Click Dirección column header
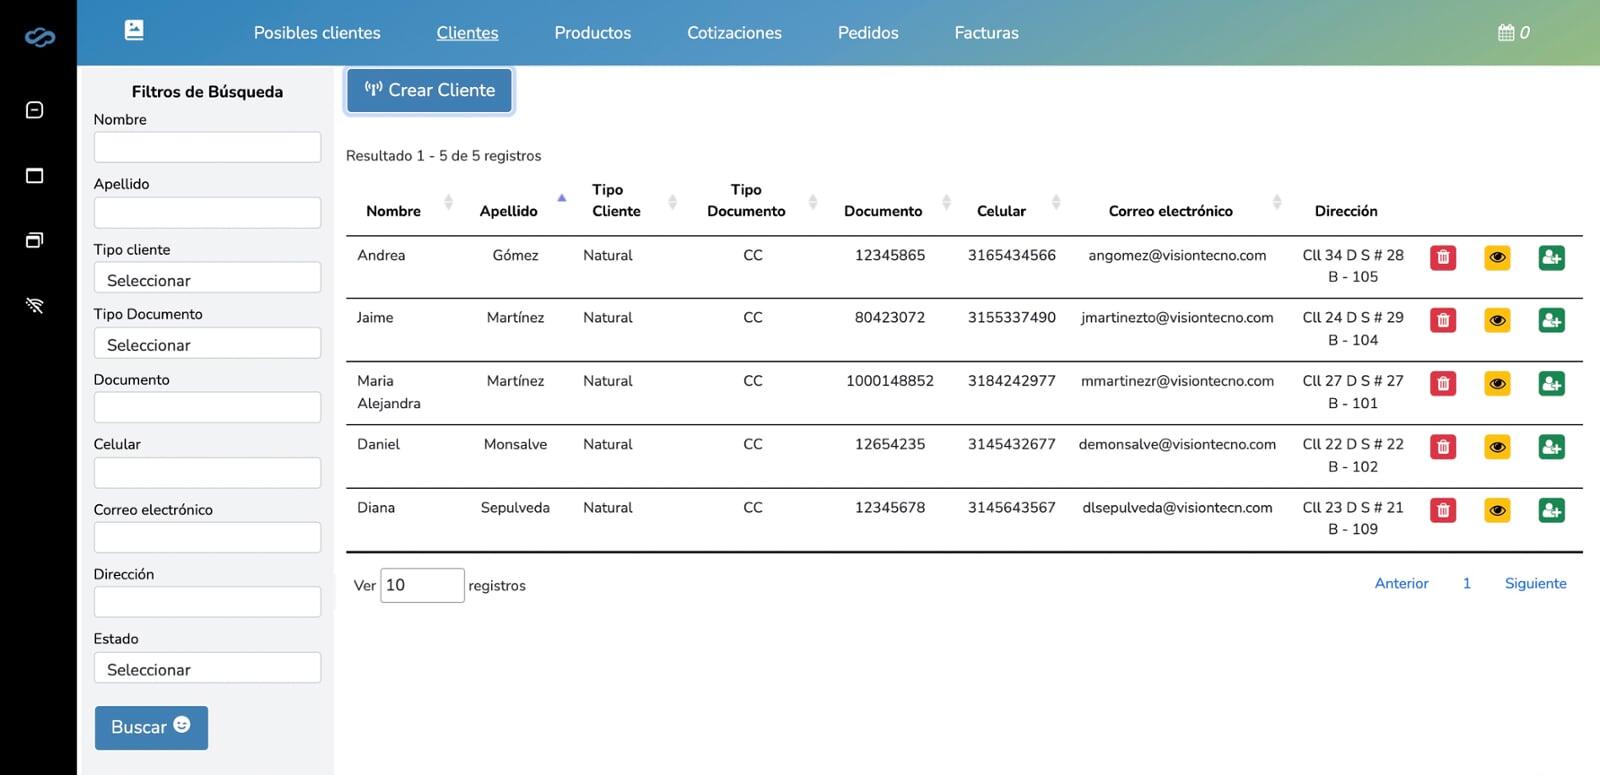This screenshot has width=1600, height=775. tap(1346, 211)
